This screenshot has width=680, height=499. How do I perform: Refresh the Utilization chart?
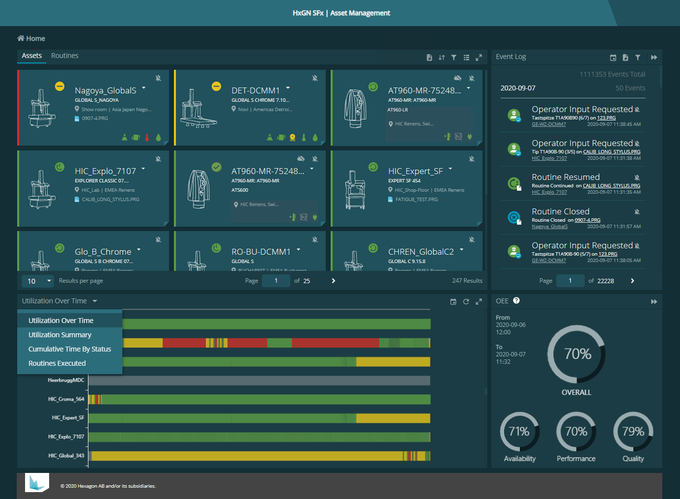point(465,300)
